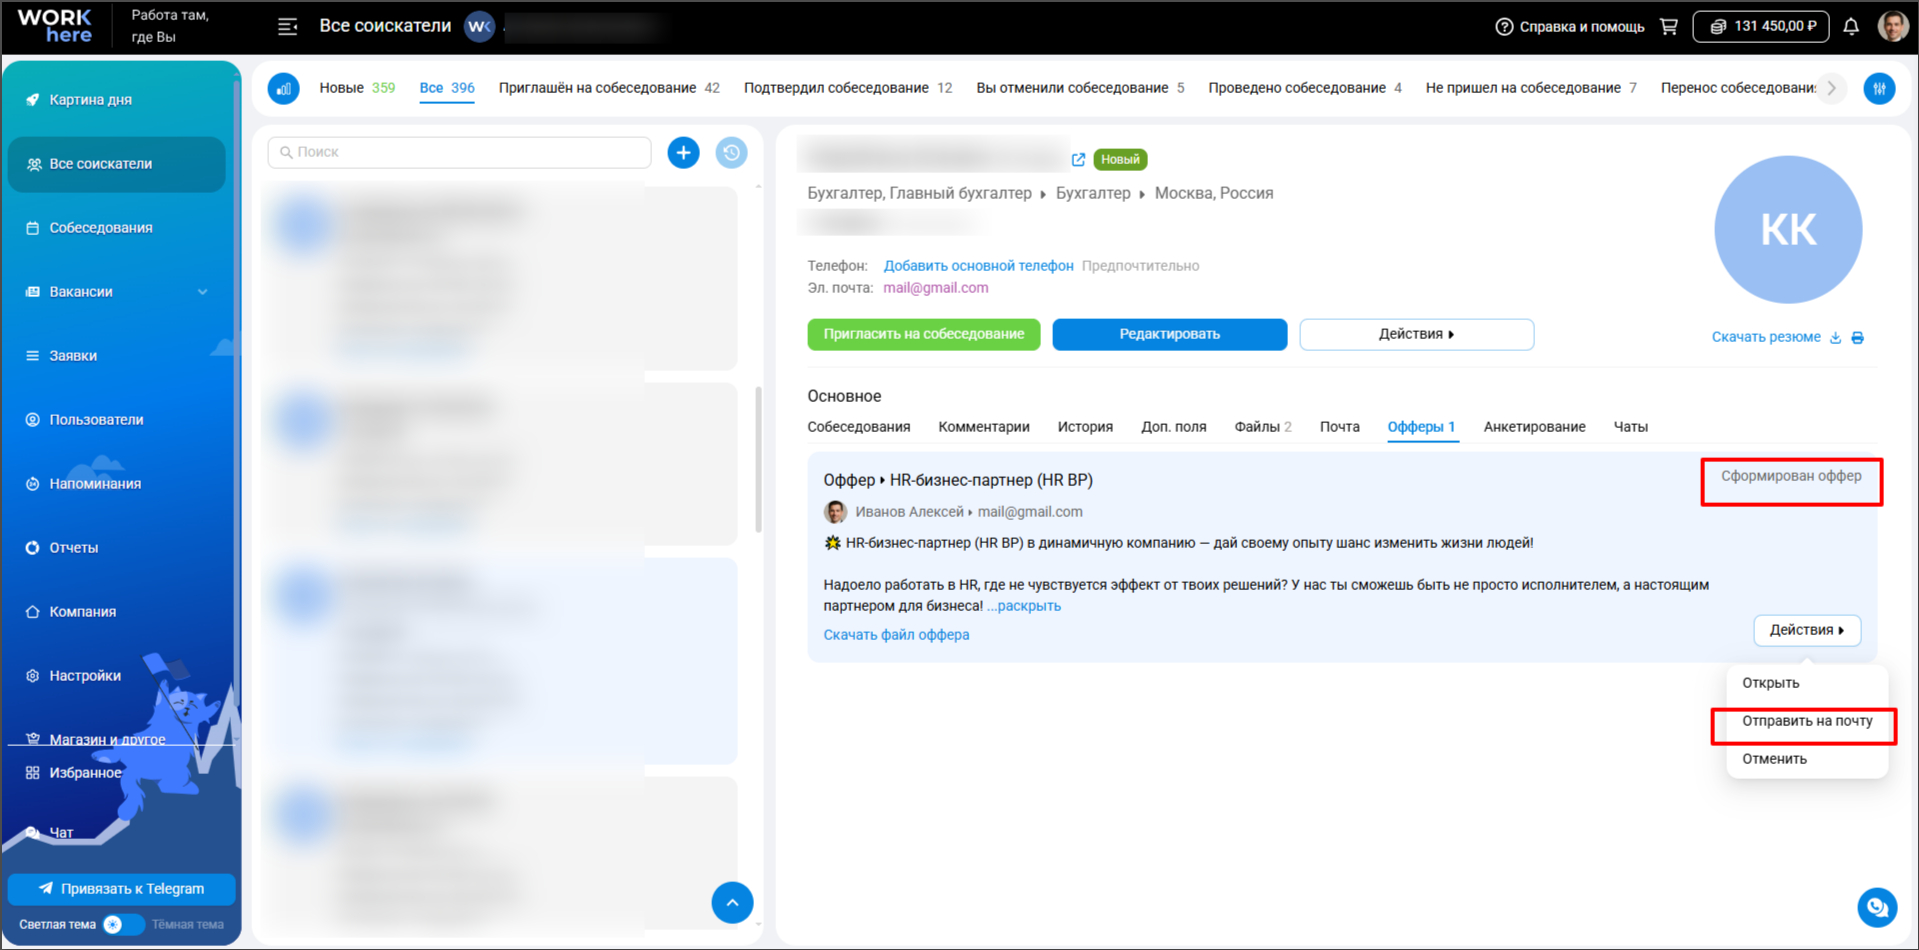Click Добавить основной телефон link
Image resolution: width=1919 pixels, height=950 pixels.
pyautogui.click(x=978, y=266)
